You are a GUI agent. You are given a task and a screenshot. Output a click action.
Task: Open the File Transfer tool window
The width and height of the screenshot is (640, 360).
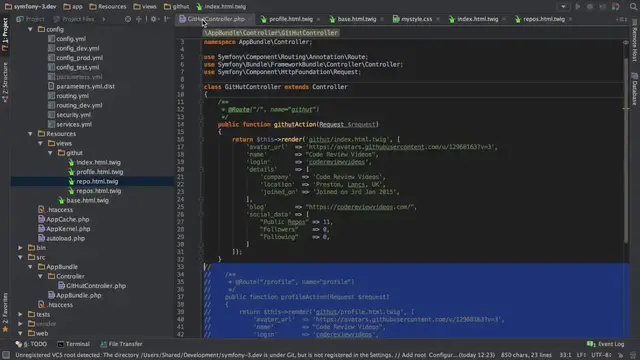point(121,344)
